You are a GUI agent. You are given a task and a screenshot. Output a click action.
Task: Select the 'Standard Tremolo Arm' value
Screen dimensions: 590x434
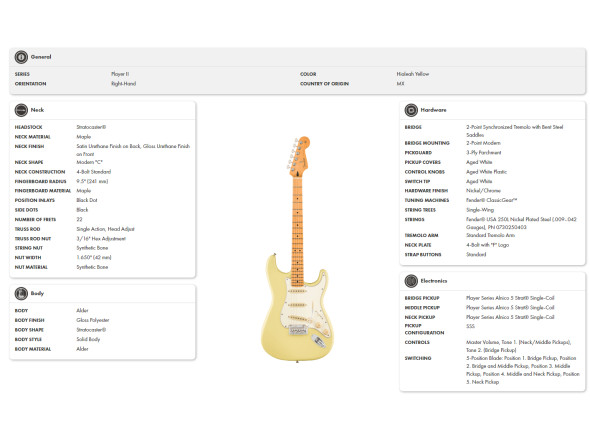coord(491,235)
